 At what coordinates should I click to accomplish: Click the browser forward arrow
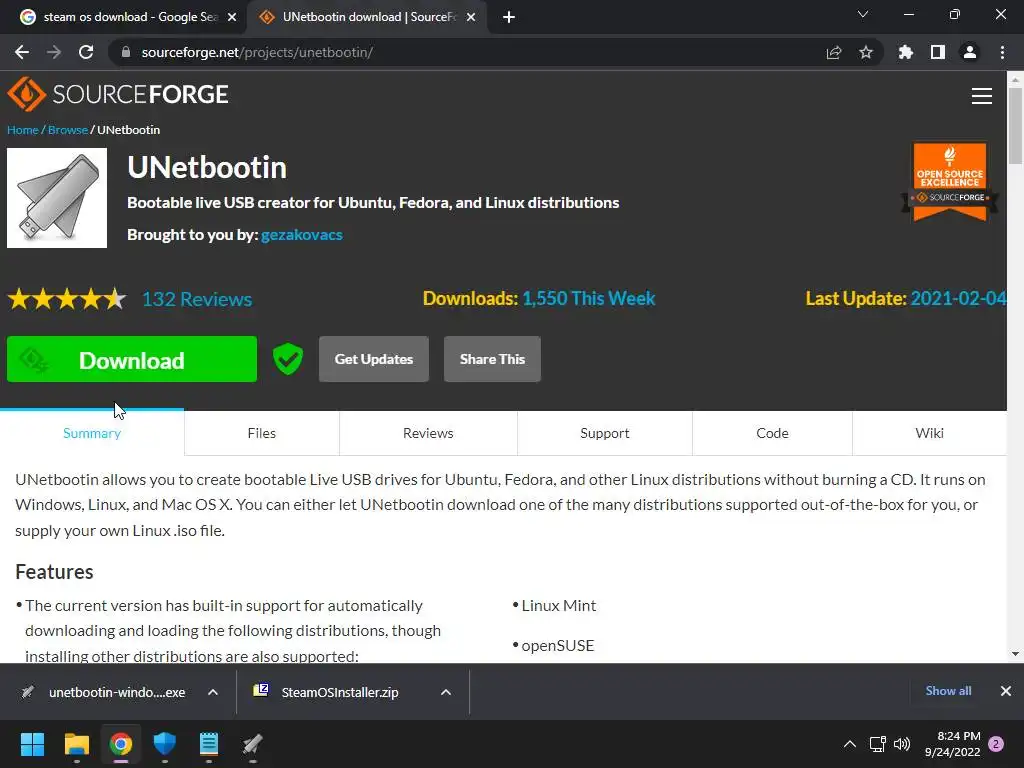[54, 52]
